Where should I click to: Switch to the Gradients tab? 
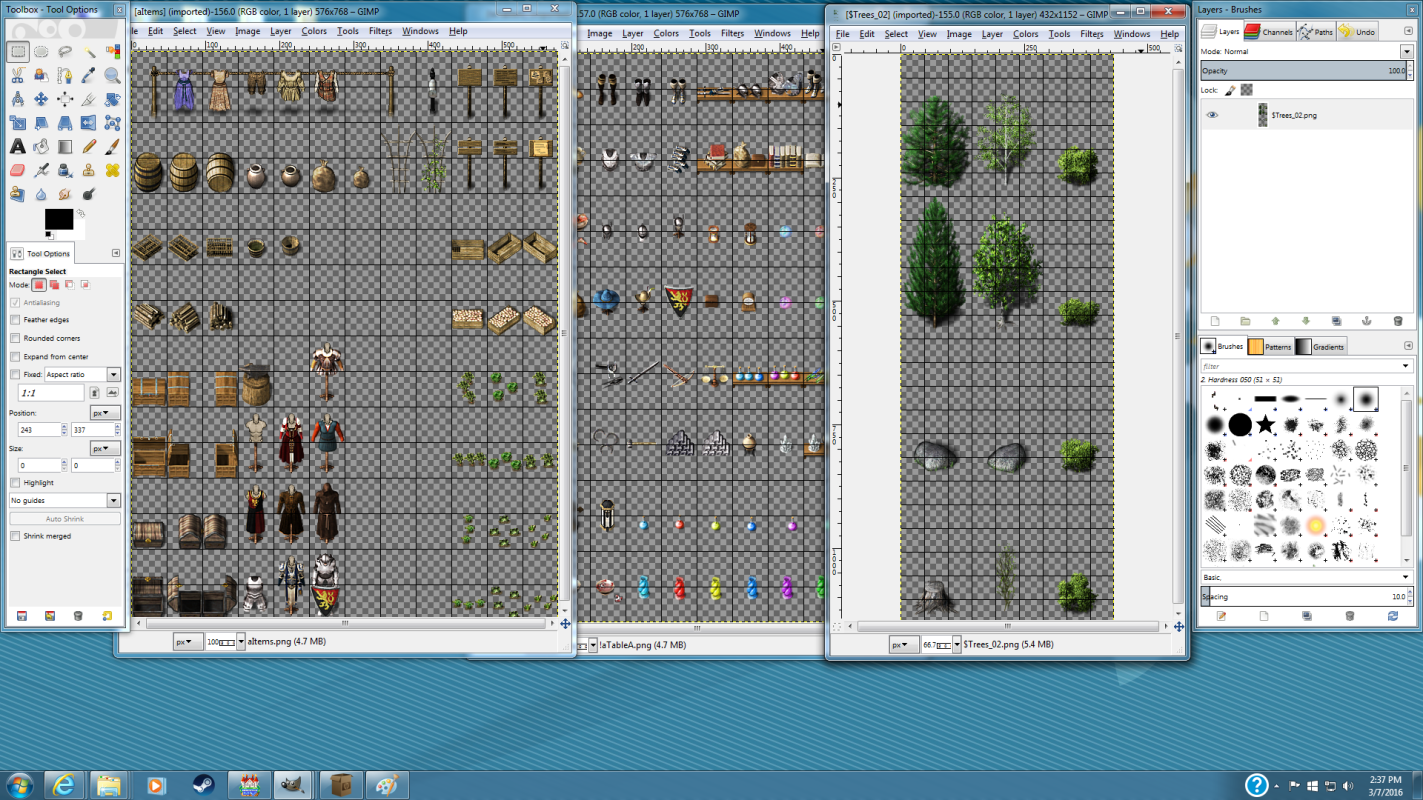pos(1321,347)
